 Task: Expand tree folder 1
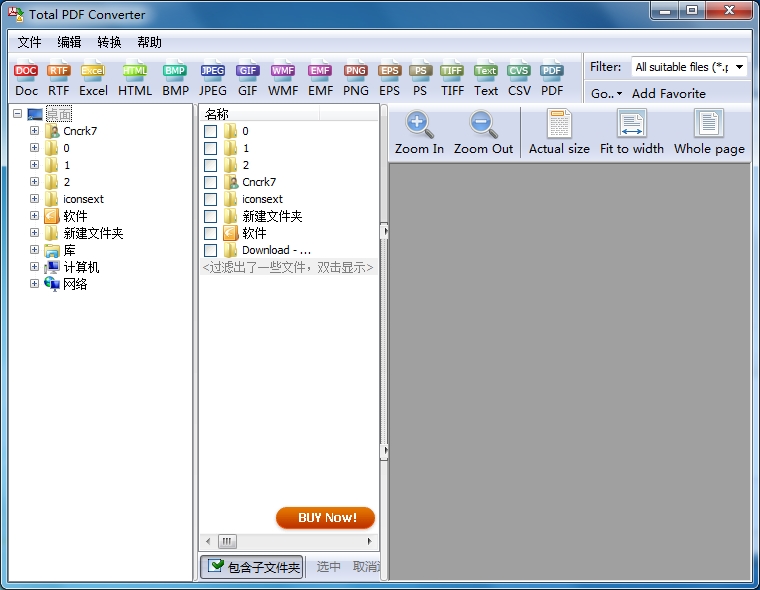coord(34,164)
